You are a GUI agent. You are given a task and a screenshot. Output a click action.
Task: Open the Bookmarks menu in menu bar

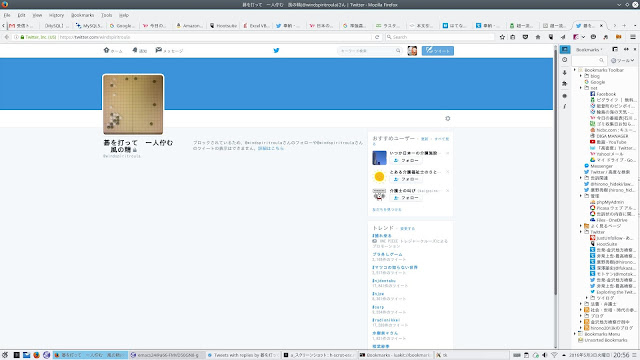82,15
